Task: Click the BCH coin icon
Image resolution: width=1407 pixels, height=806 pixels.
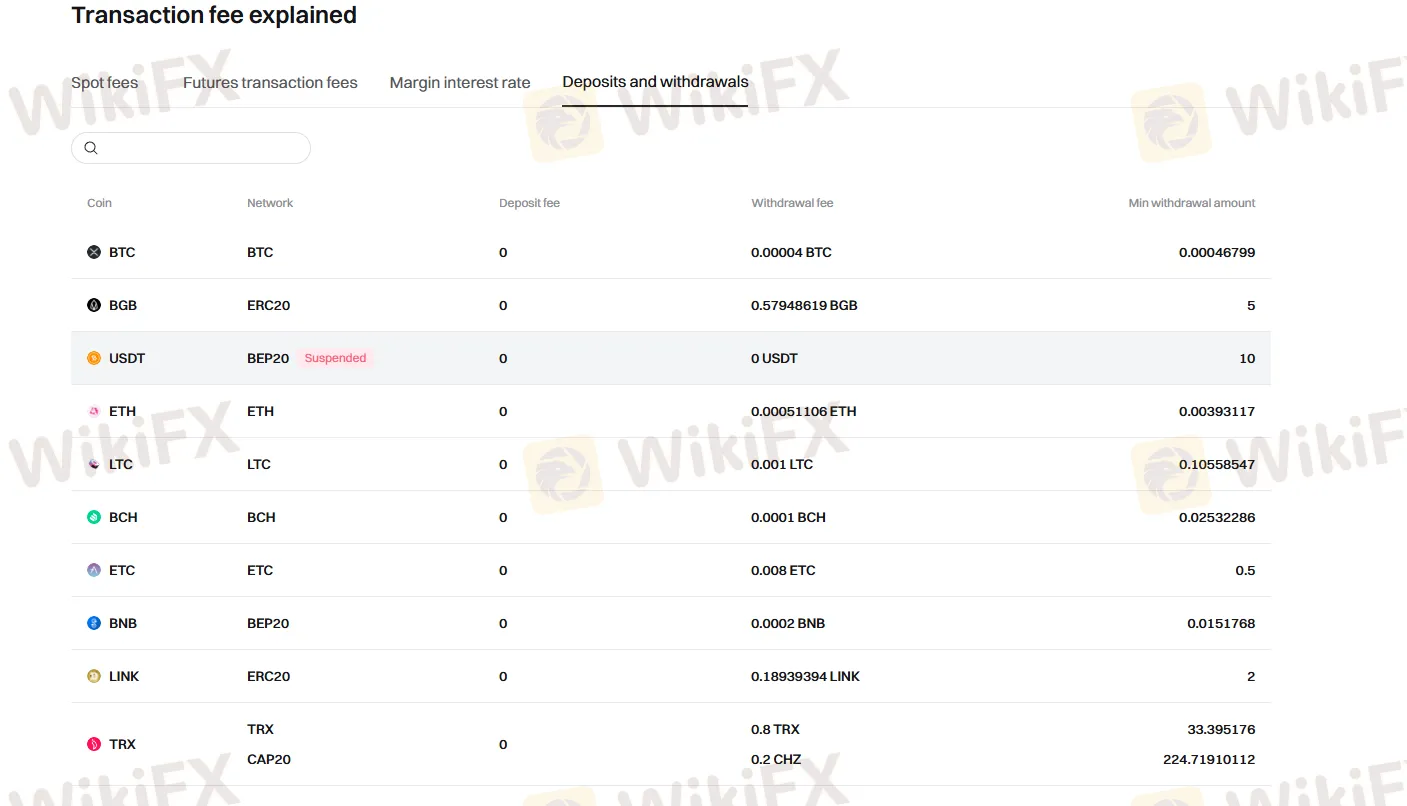Action: pos(94,518)
